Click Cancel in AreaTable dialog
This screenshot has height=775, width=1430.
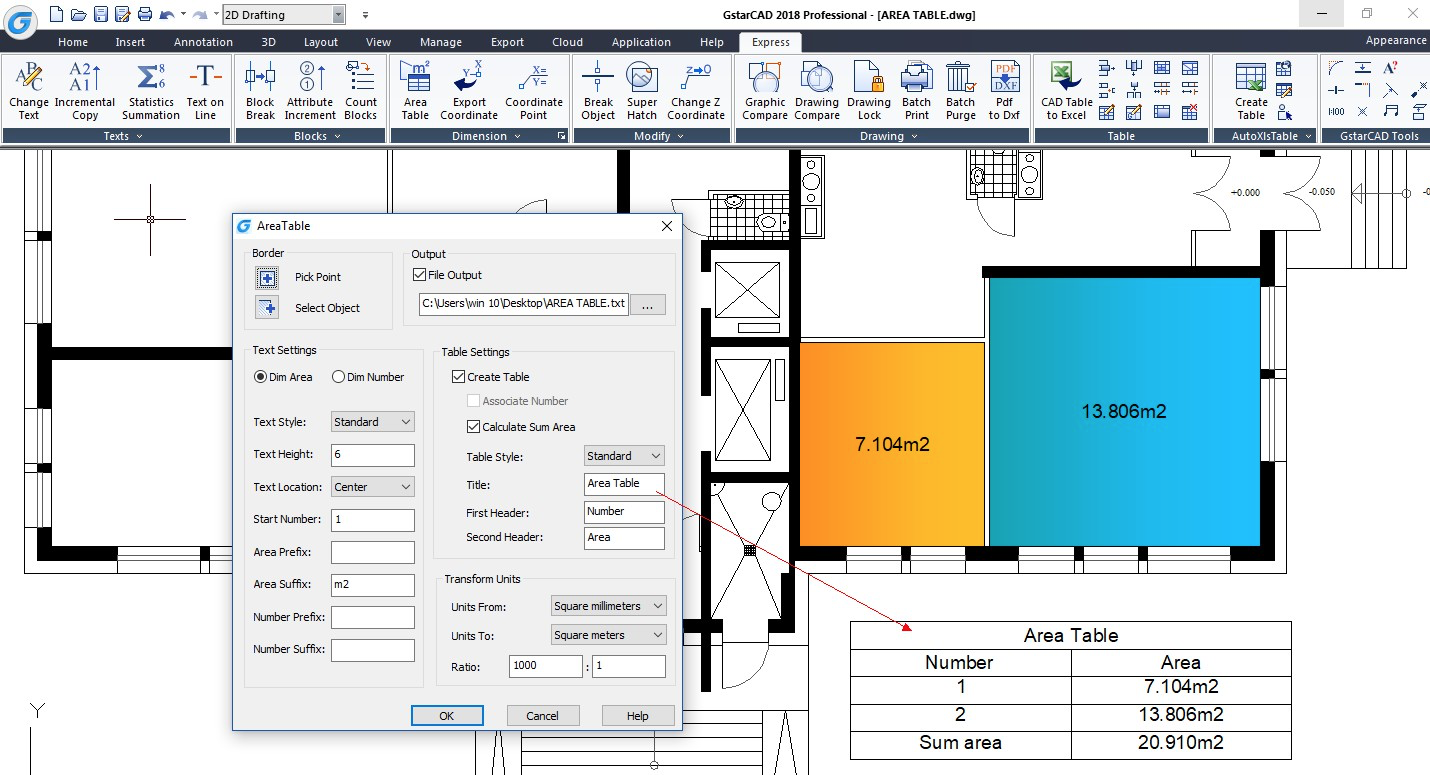(x=543, y=715)
